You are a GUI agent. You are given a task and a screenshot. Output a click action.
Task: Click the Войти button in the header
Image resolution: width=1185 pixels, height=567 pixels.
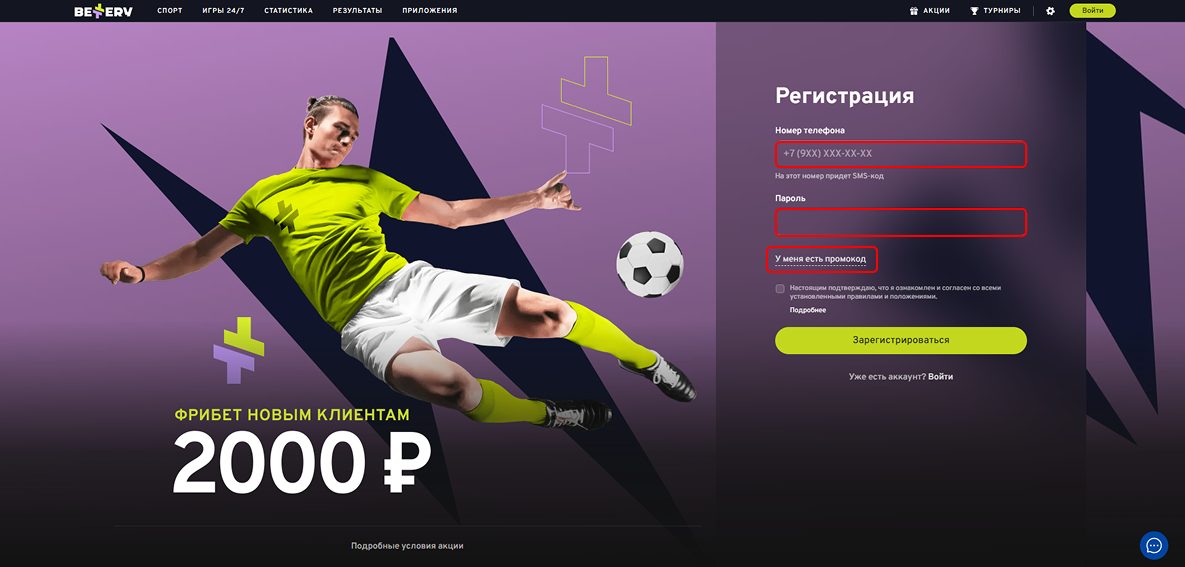coord(1092,11)
